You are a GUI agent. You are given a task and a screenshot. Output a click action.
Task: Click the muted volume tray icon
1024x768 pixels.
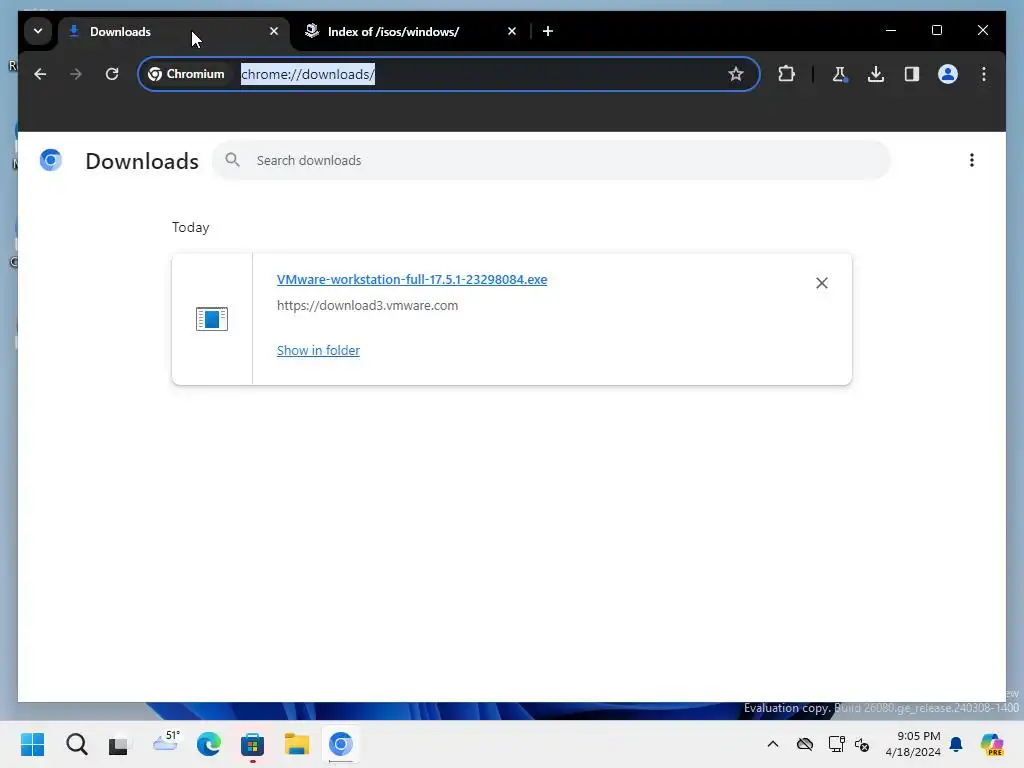(x=862, y=744)
